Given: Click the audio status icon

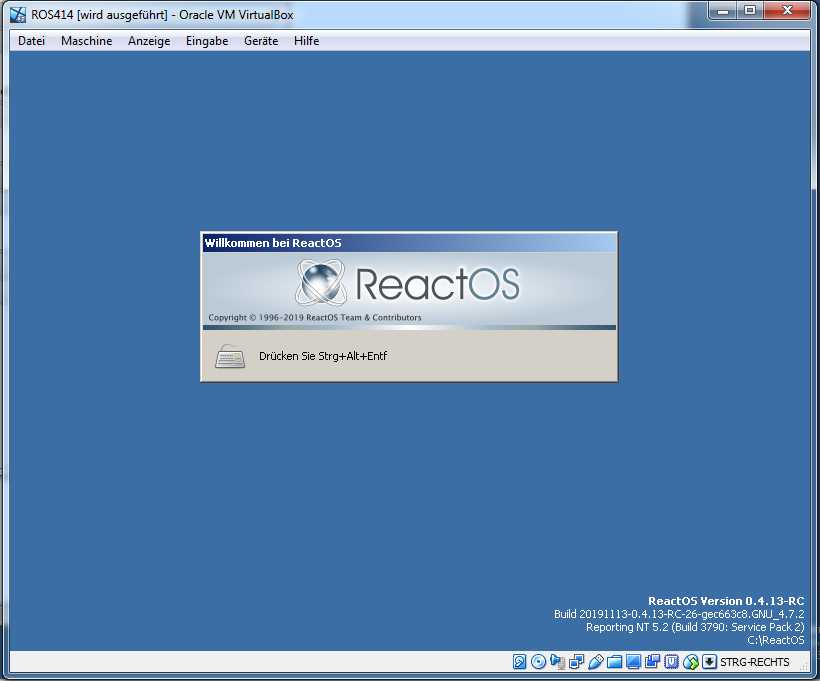Looking at the screenshot, I should point(557,662).
